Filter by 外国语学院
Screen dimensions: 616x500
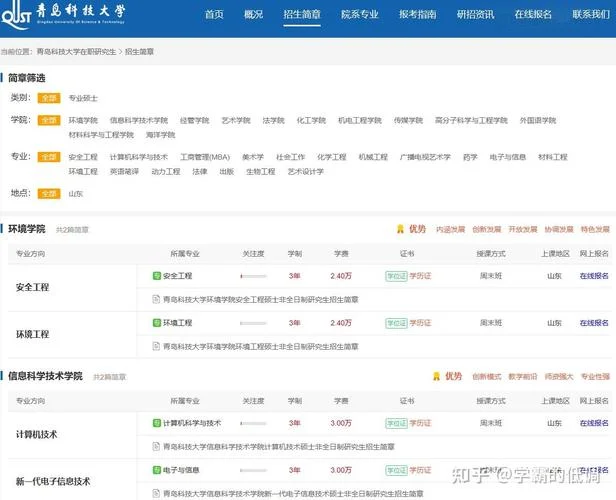tap(538, 120)
